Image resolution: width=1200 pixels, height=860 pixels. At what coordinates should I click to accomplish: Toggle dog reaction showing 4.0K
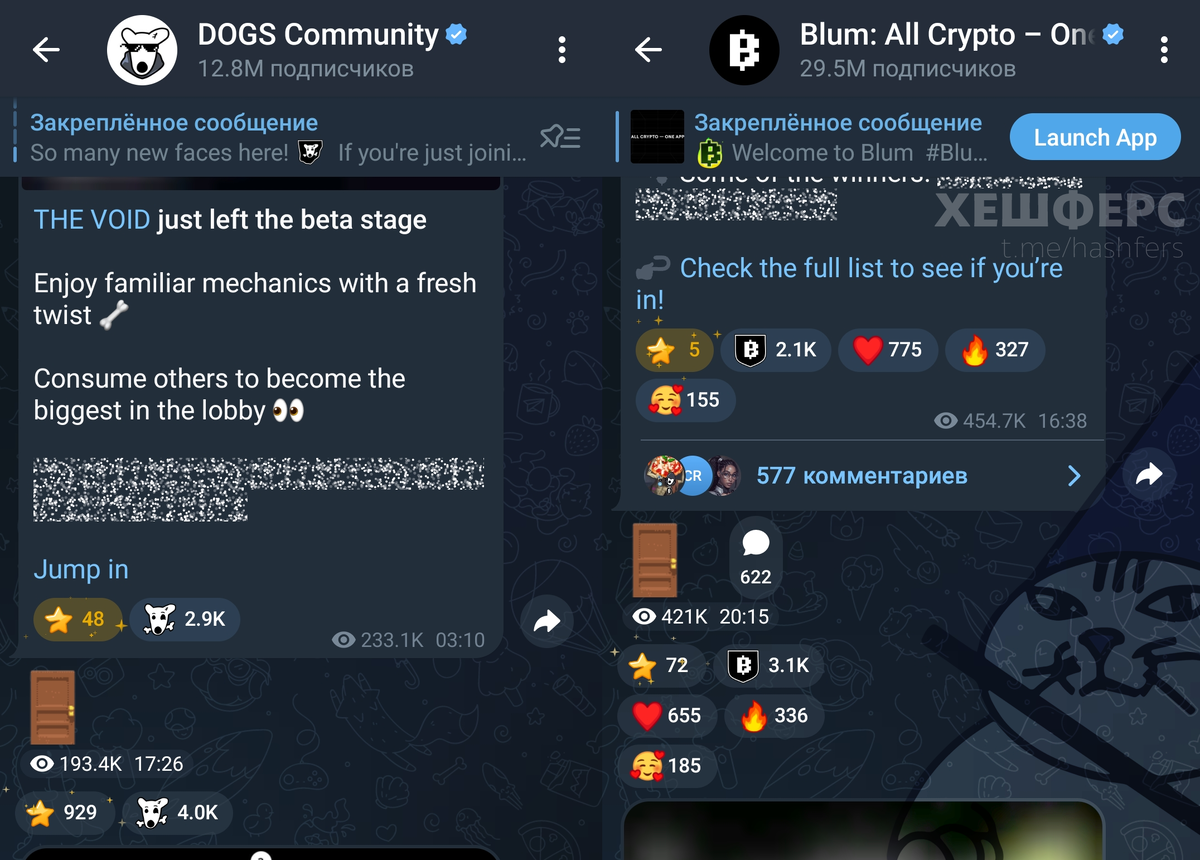pos(177,813)
